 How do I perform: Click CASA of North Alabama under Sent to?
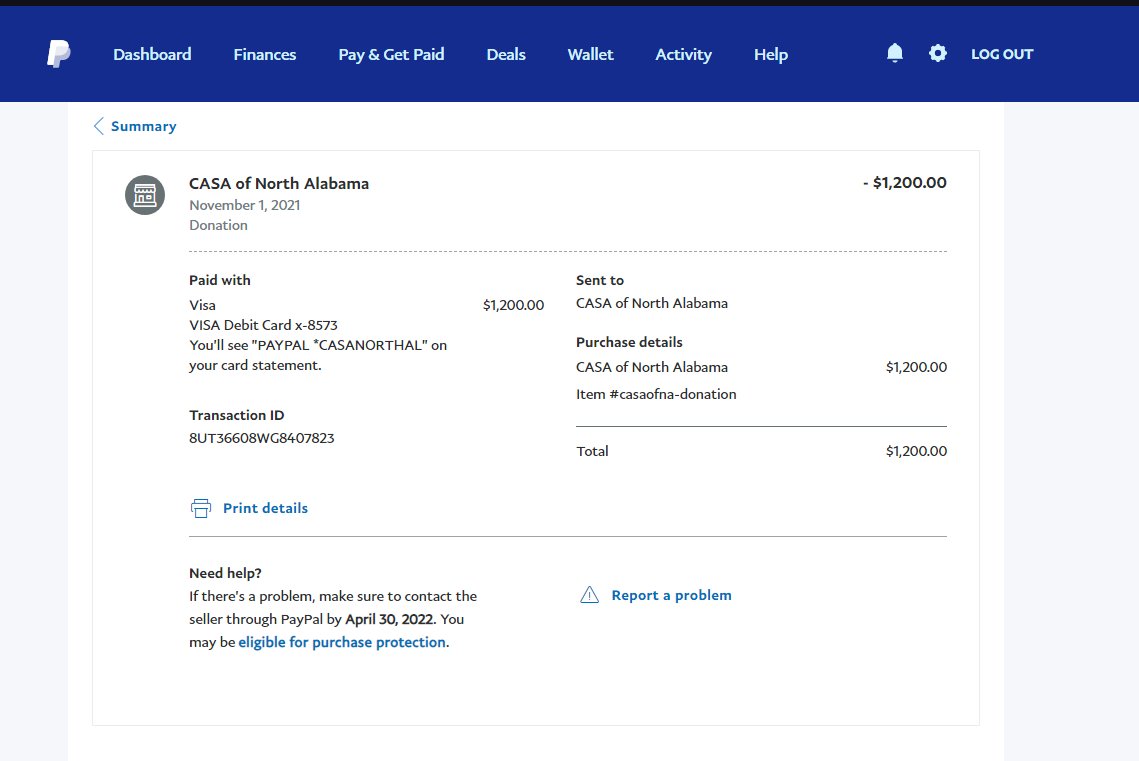pyautogui.click(x=652, y=304)
